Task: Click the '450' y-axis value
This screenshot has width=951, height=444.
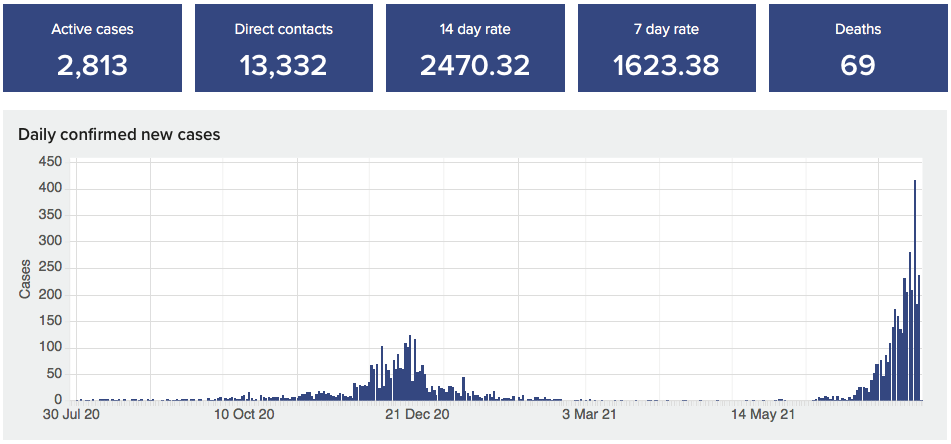Action: point(50,163)
